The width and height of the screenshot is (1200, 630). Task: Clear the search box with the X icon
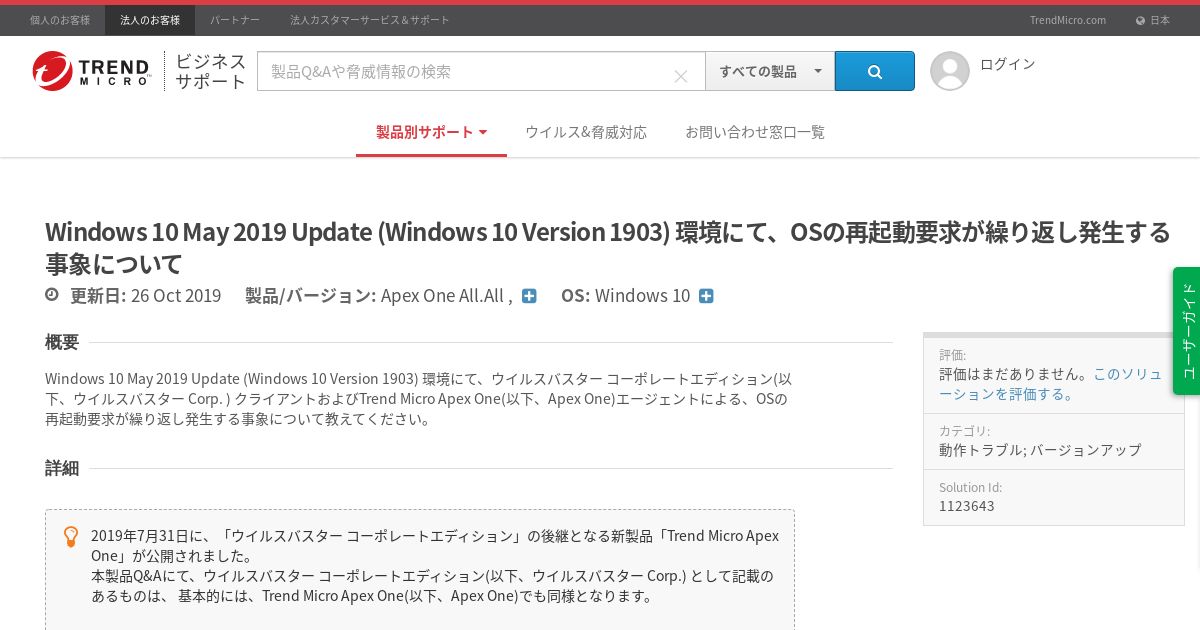[680, 76]
